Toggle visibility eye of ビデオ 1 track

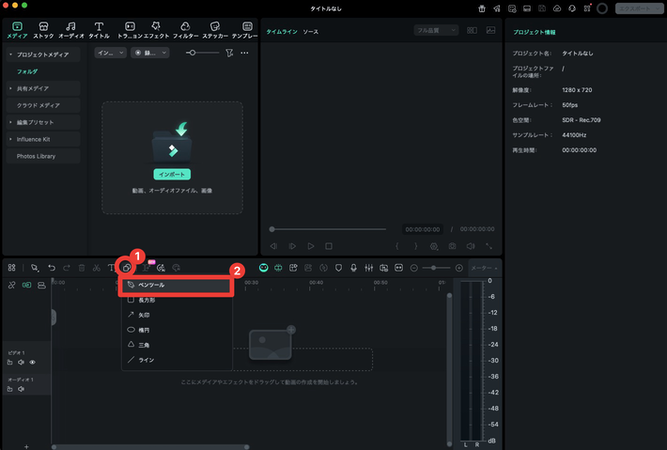click(x=32, y=362)
